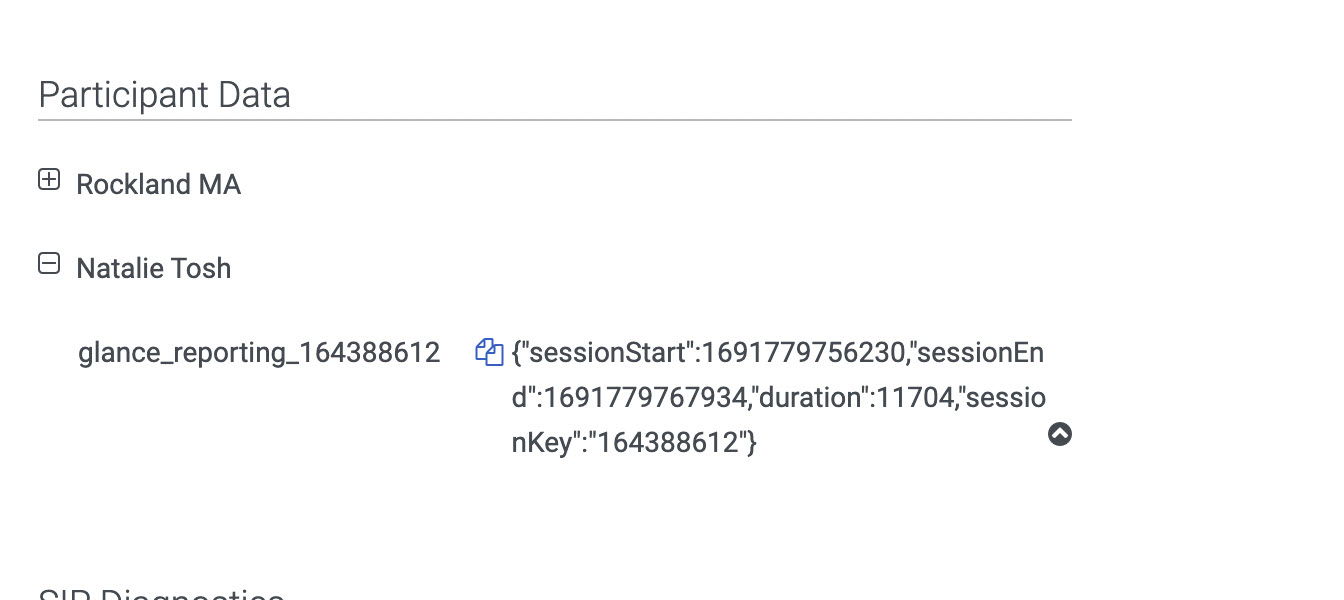This screenshot has width=1344, height=600.
Task: Click the duration text in the JSON value
Action: click(x=811, y=398)
